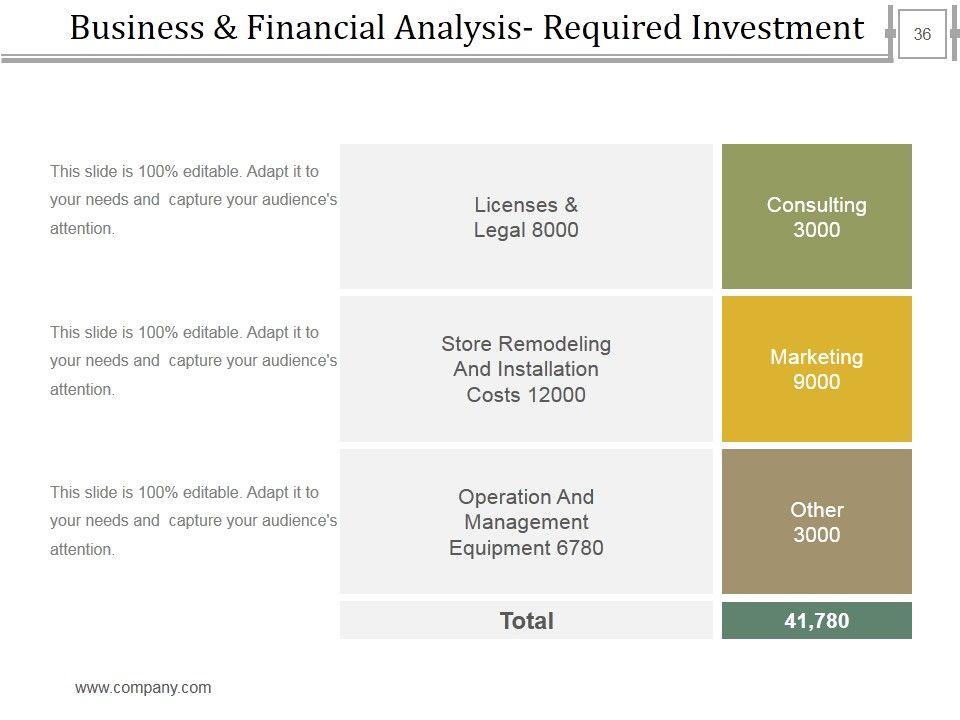Click the editable text beside Store Remodeling
Screen dimensions: 960x720
click(193, 360)
